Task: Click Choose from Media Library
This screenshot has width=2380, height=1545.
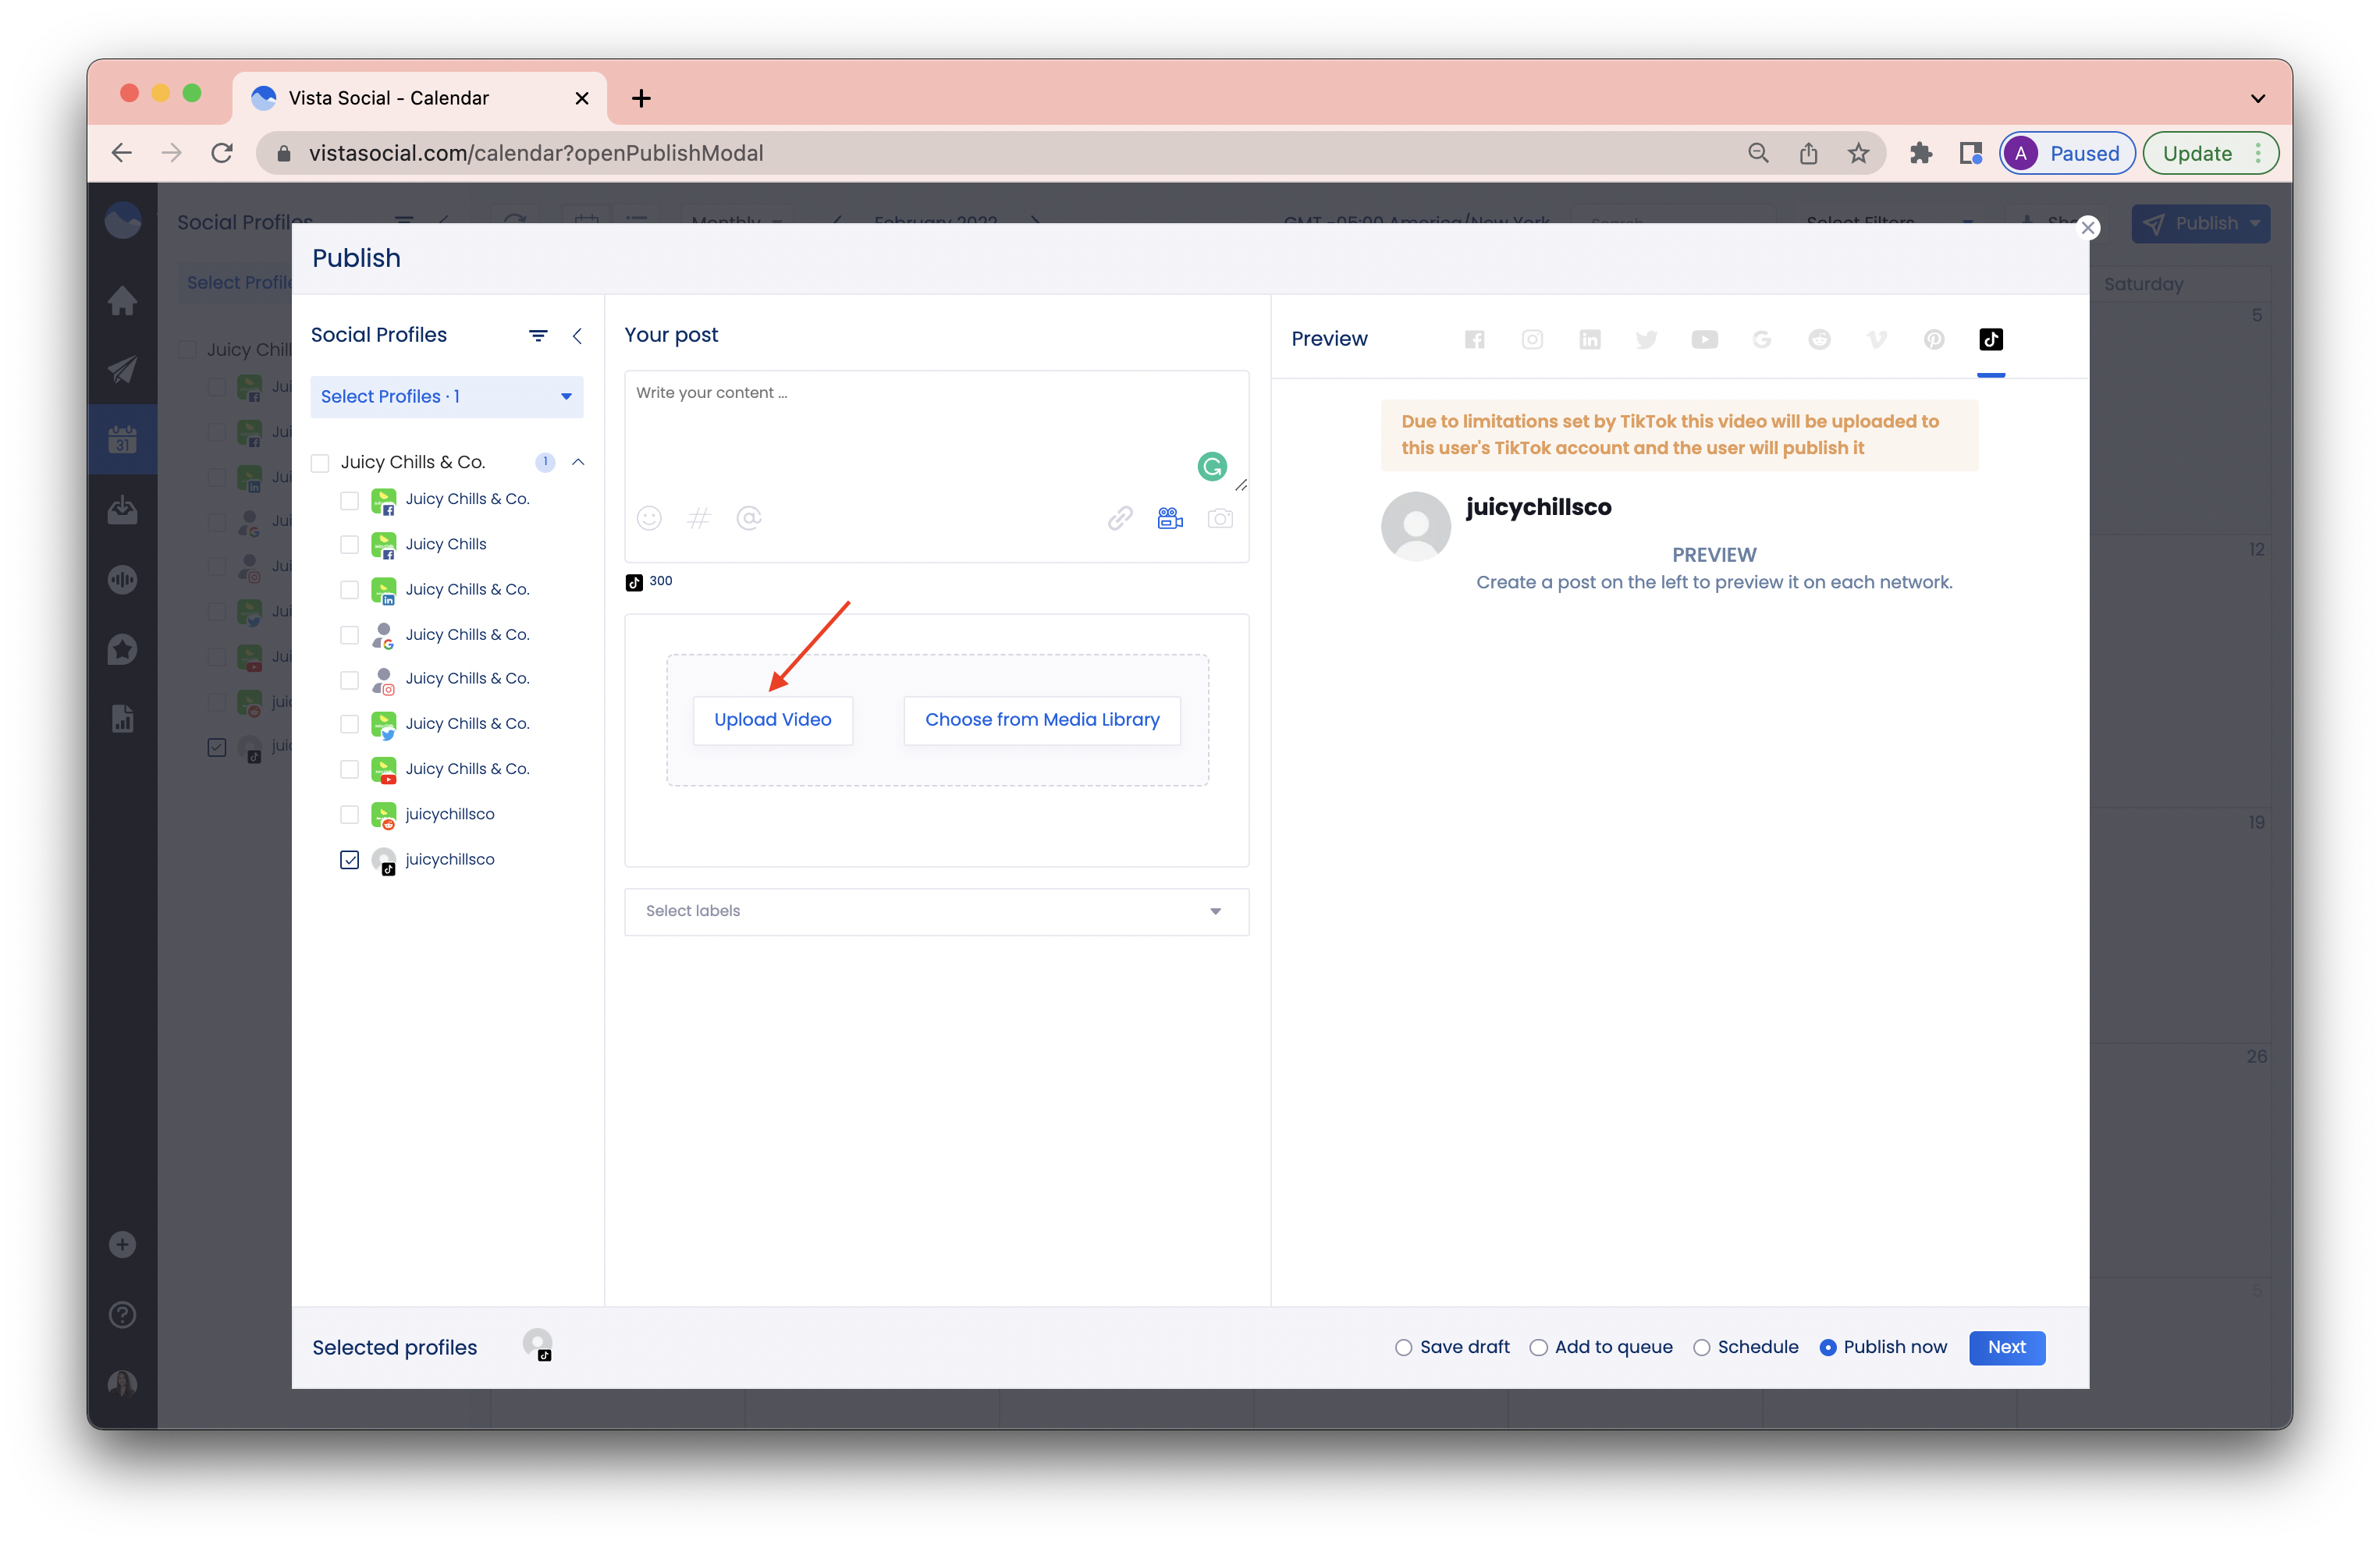Action: [1042, 720]
